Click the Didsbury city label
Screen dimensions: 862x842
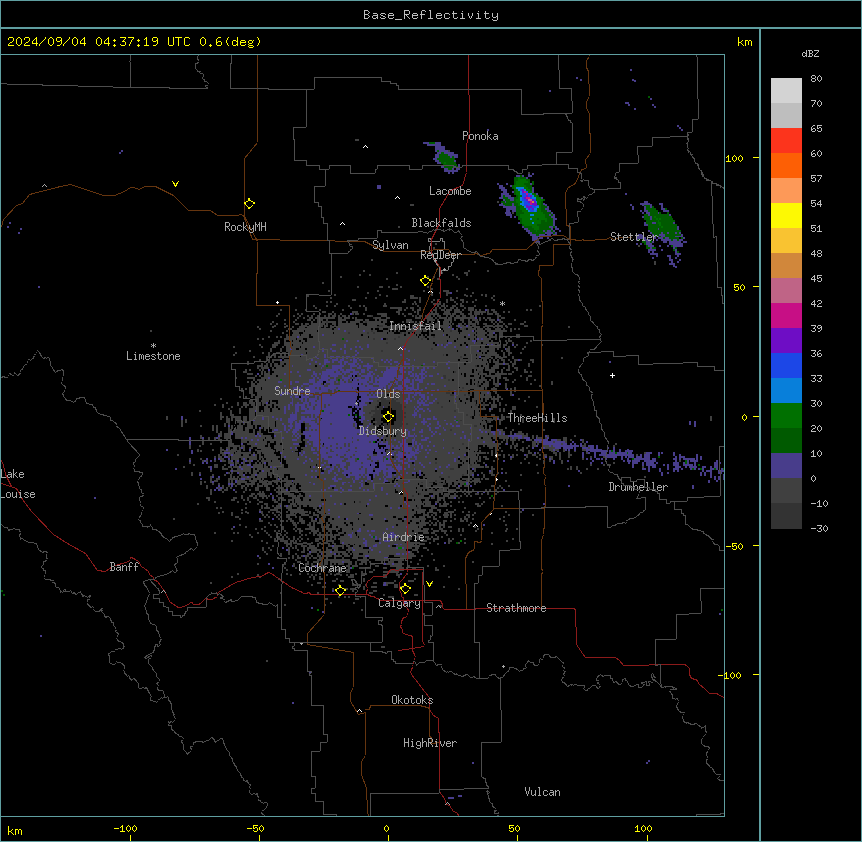(383, 431)
